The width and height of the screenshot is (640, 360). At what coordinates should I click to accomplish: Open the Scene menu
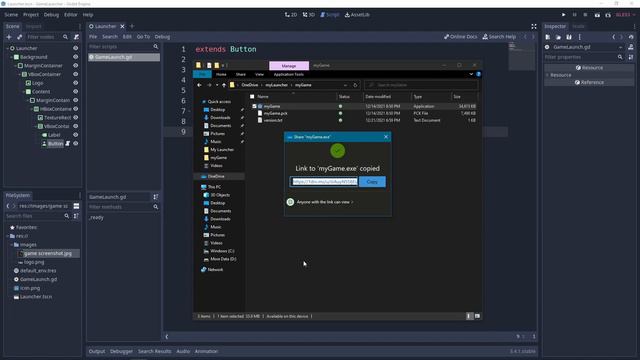[11, 15]
